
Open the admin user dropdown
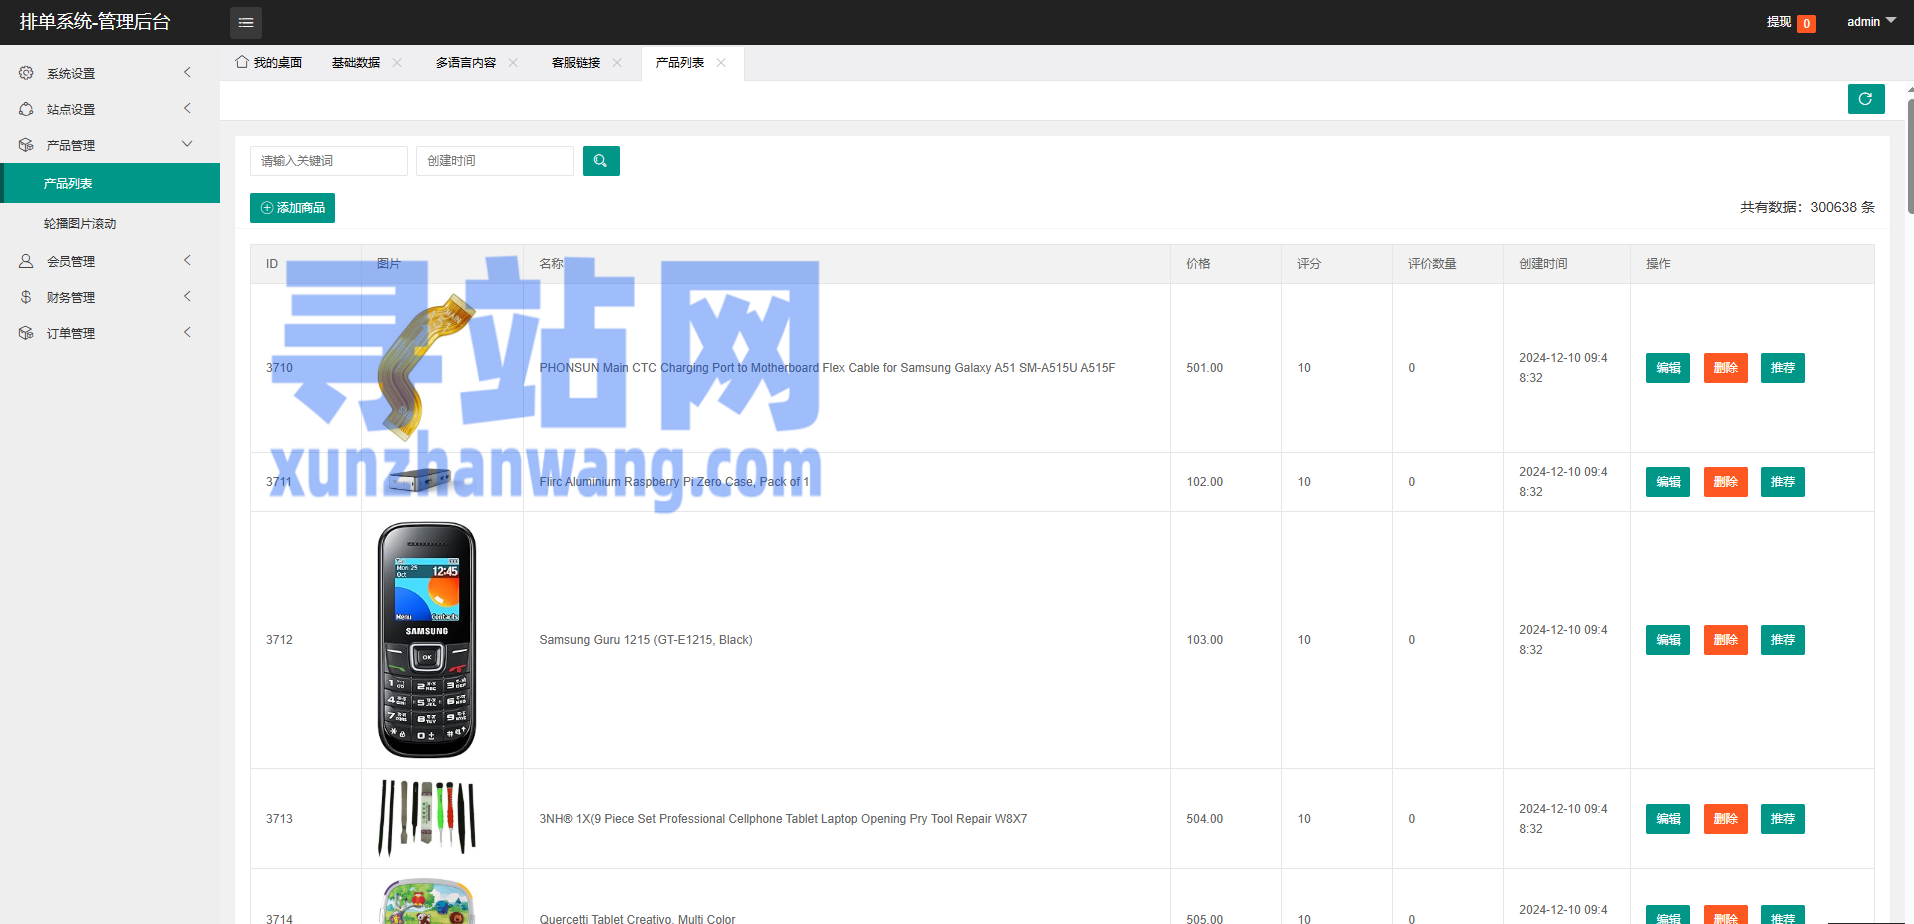coord(1871,22)
